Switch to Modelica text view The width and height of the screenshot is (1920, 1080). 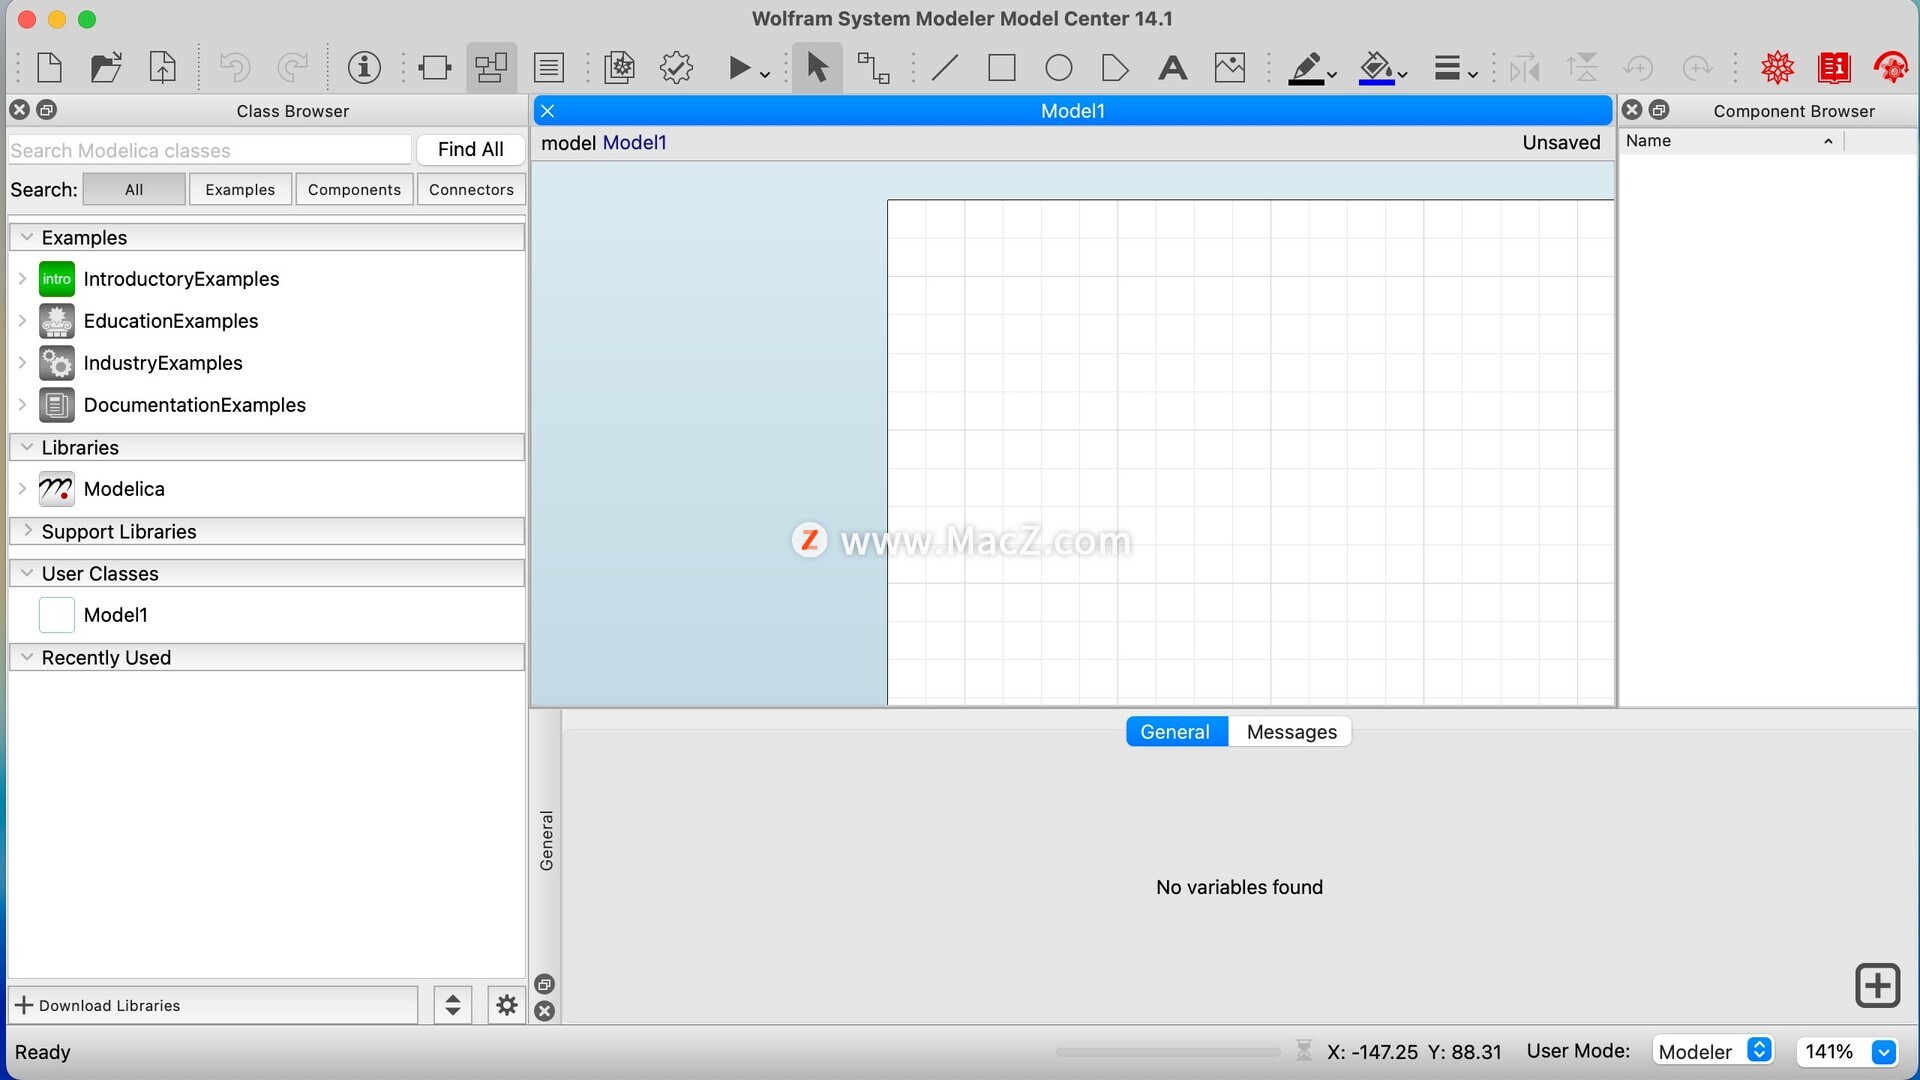549,68
